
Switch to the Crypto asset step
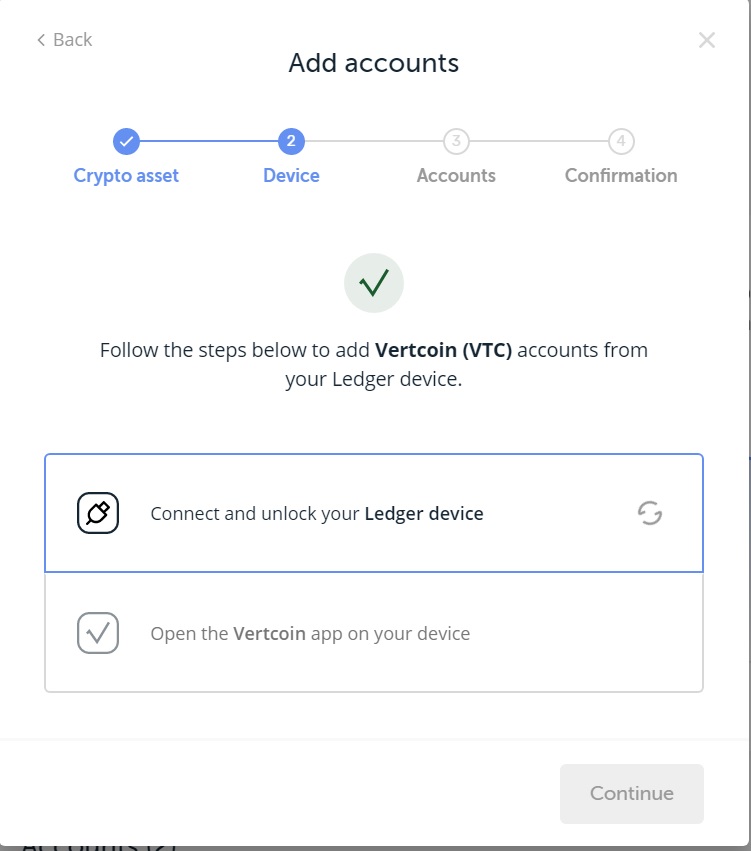coord(126,175)
